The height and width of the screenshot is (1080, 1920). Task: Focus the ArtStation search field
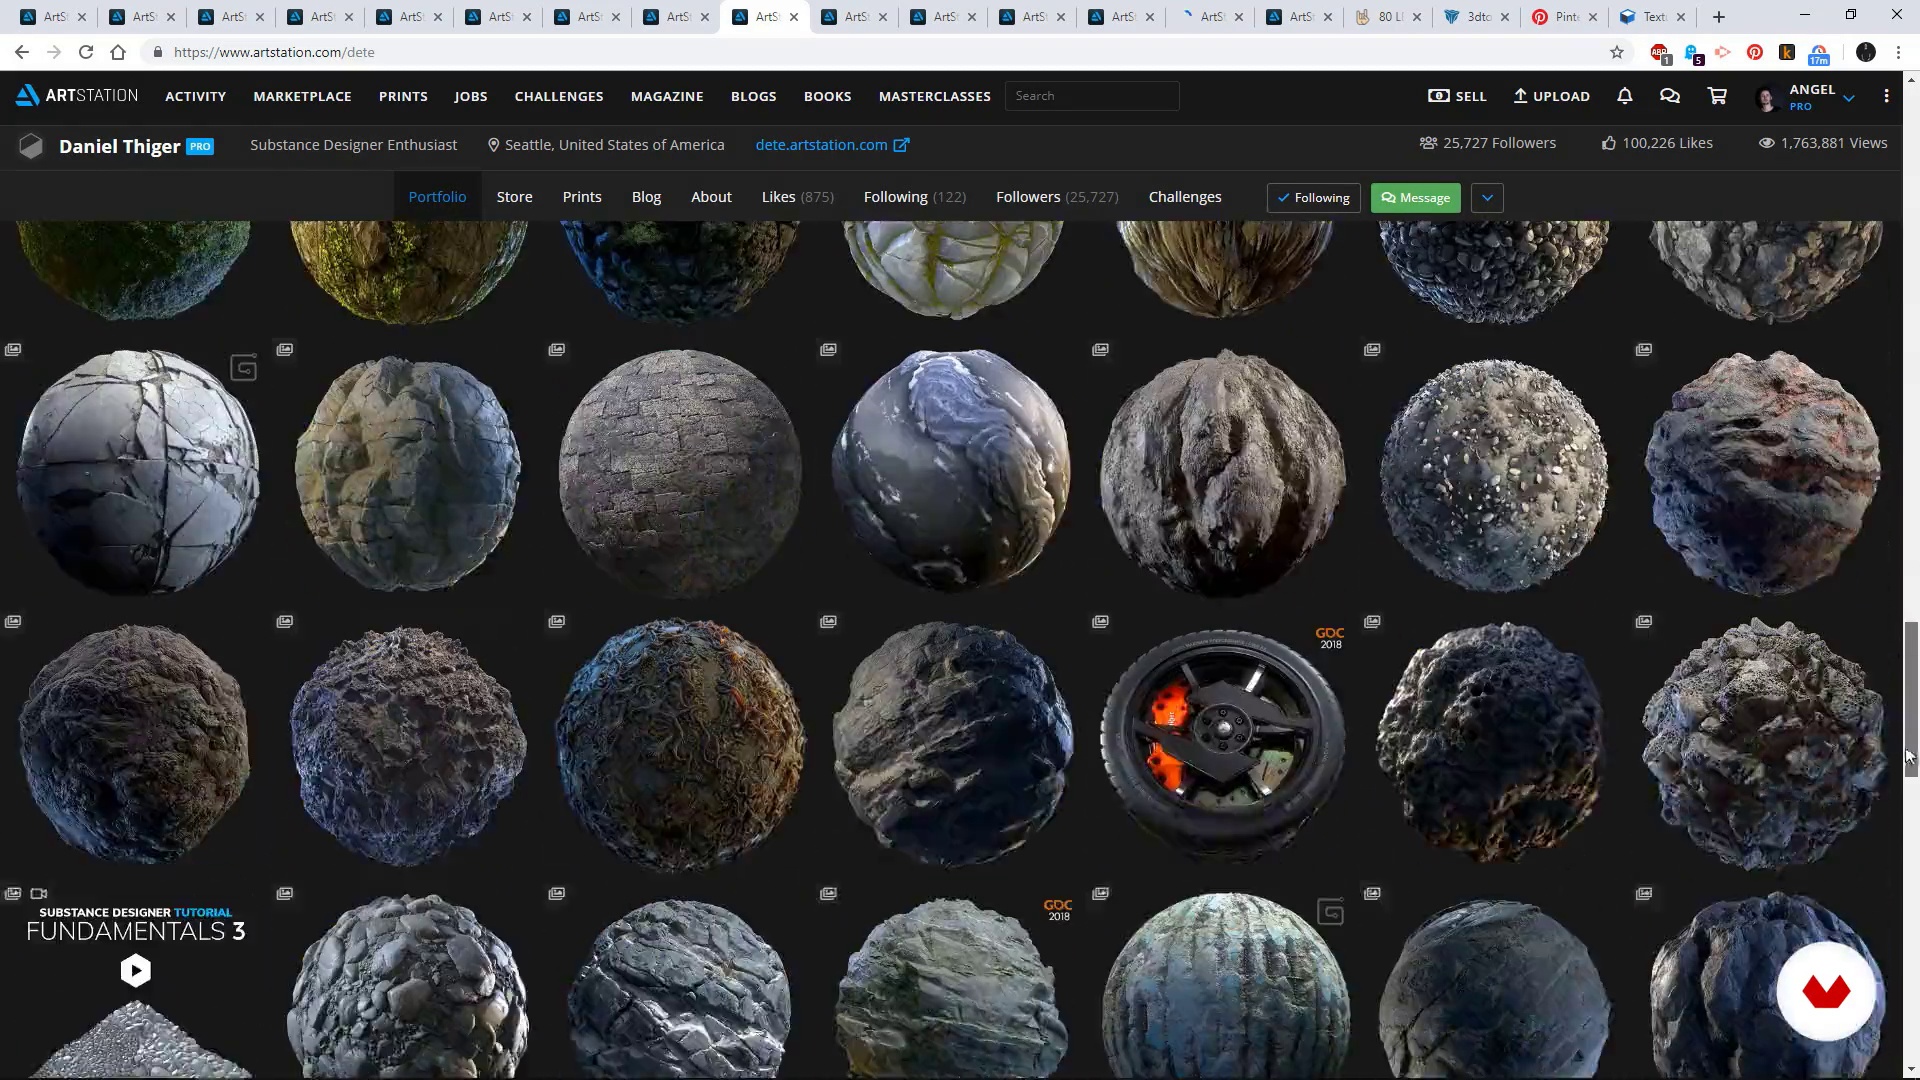pyautogui.click(x=1092, y=96)
